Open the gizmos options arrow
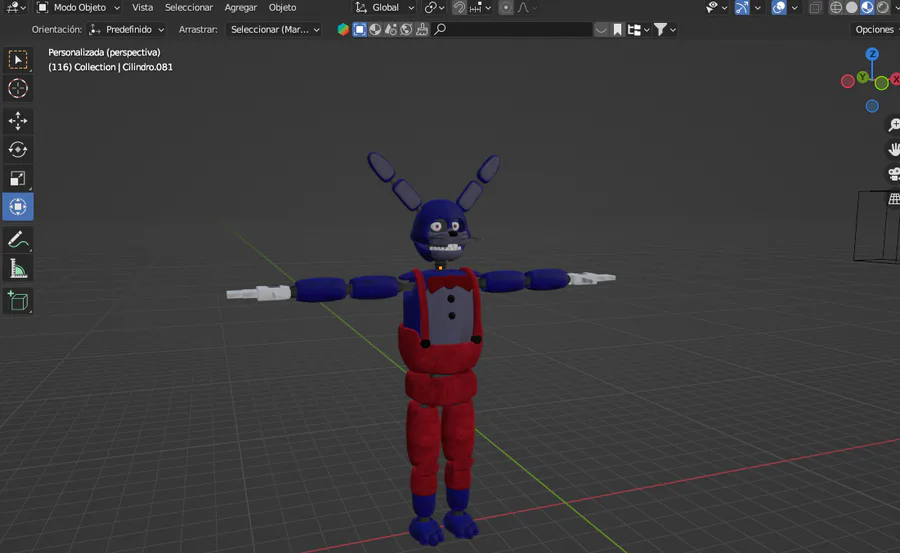 758,7
